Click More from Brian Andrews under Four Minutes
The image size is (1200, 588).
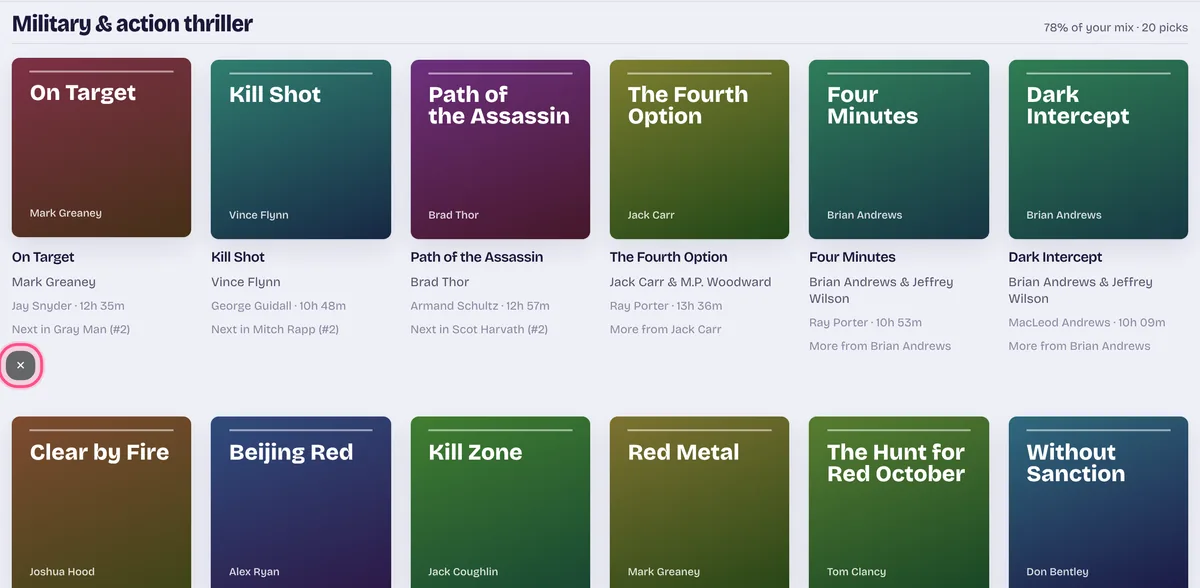click(880, 346)
